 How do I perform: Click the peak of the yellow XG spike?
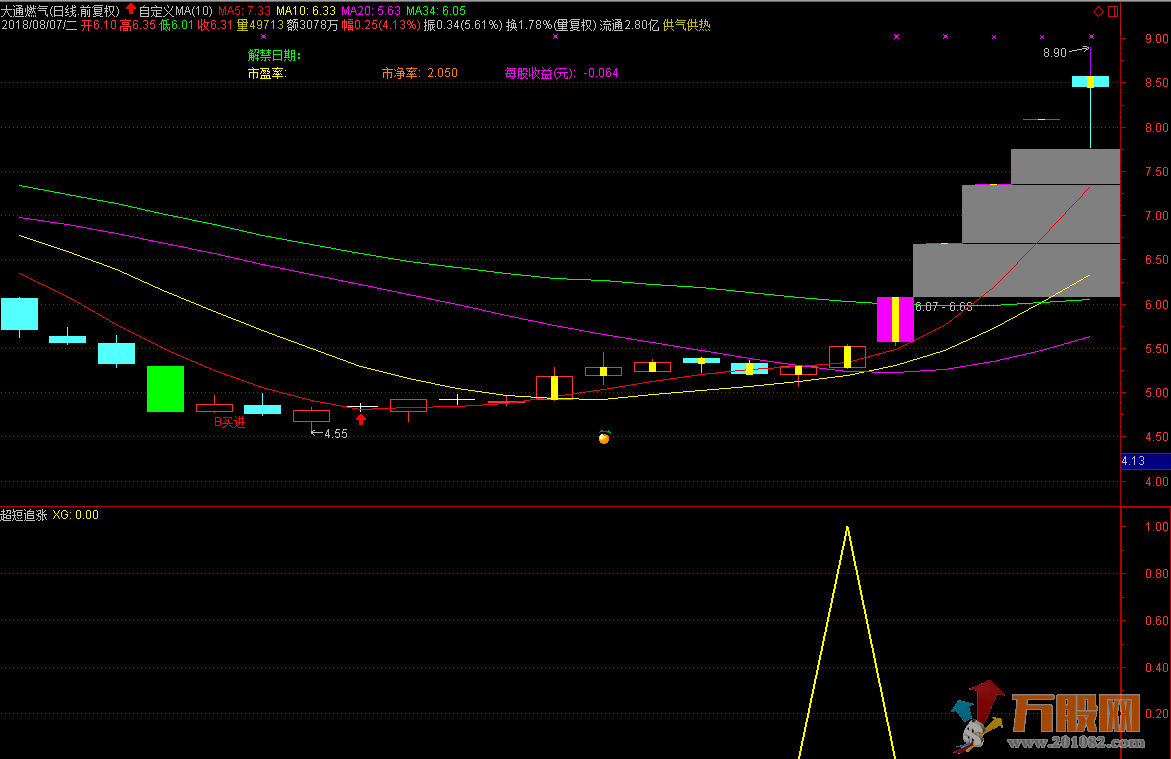[x=847, y=528]
